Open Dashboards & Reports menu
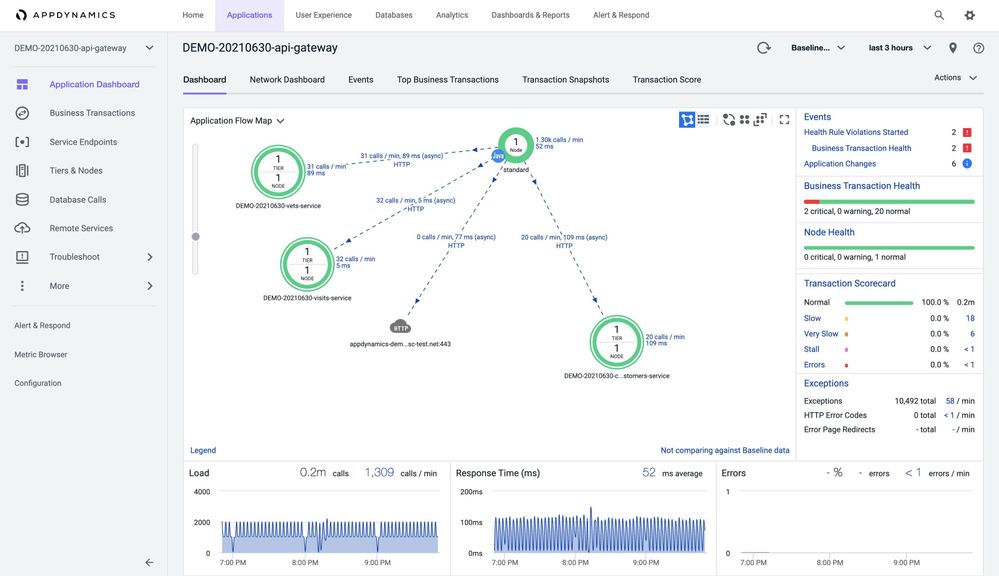 530,15
